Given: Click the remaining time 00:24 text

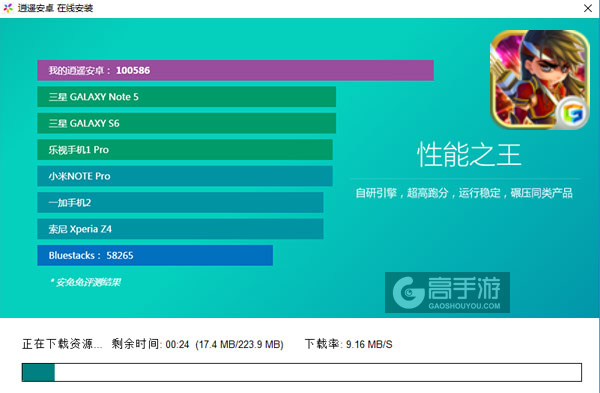Looking at the screenshot, I should [150, 344].
